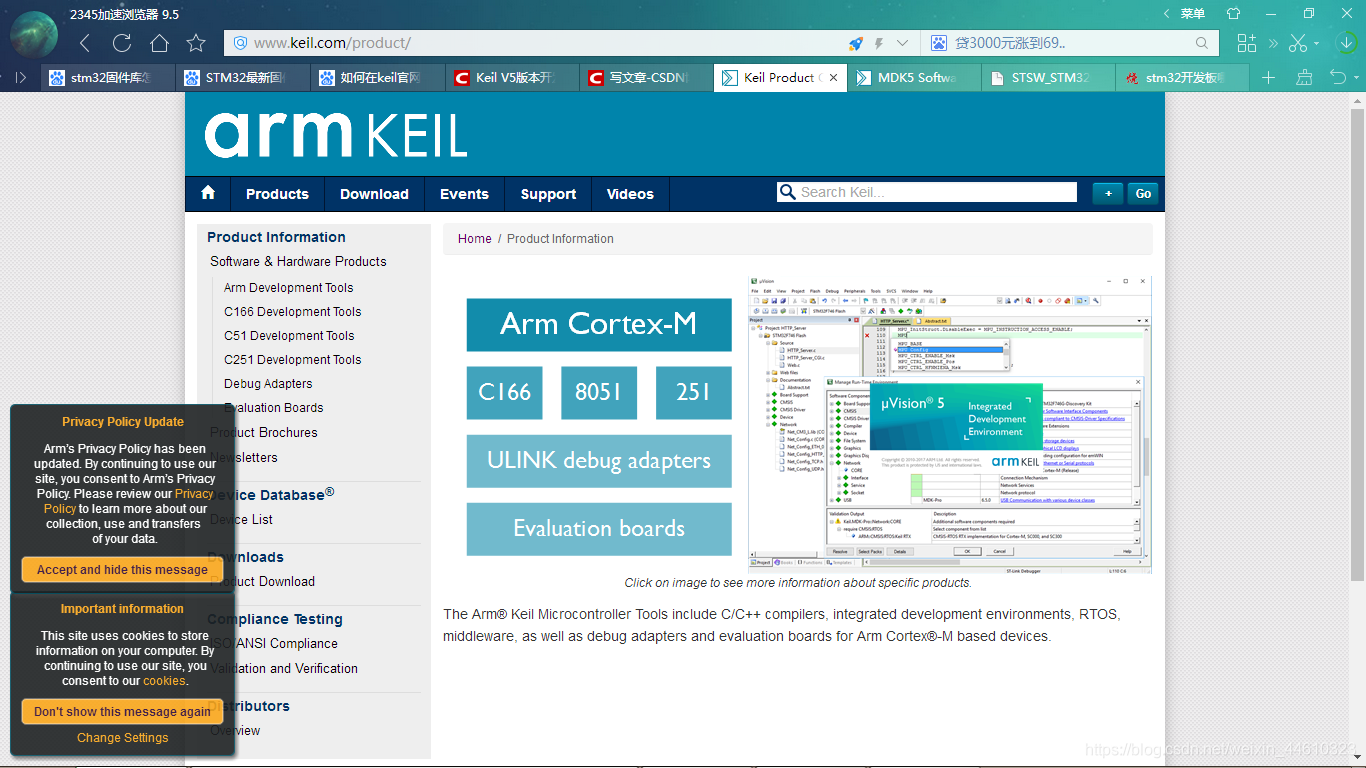Click Don't show this message again button

click(122, 712)
